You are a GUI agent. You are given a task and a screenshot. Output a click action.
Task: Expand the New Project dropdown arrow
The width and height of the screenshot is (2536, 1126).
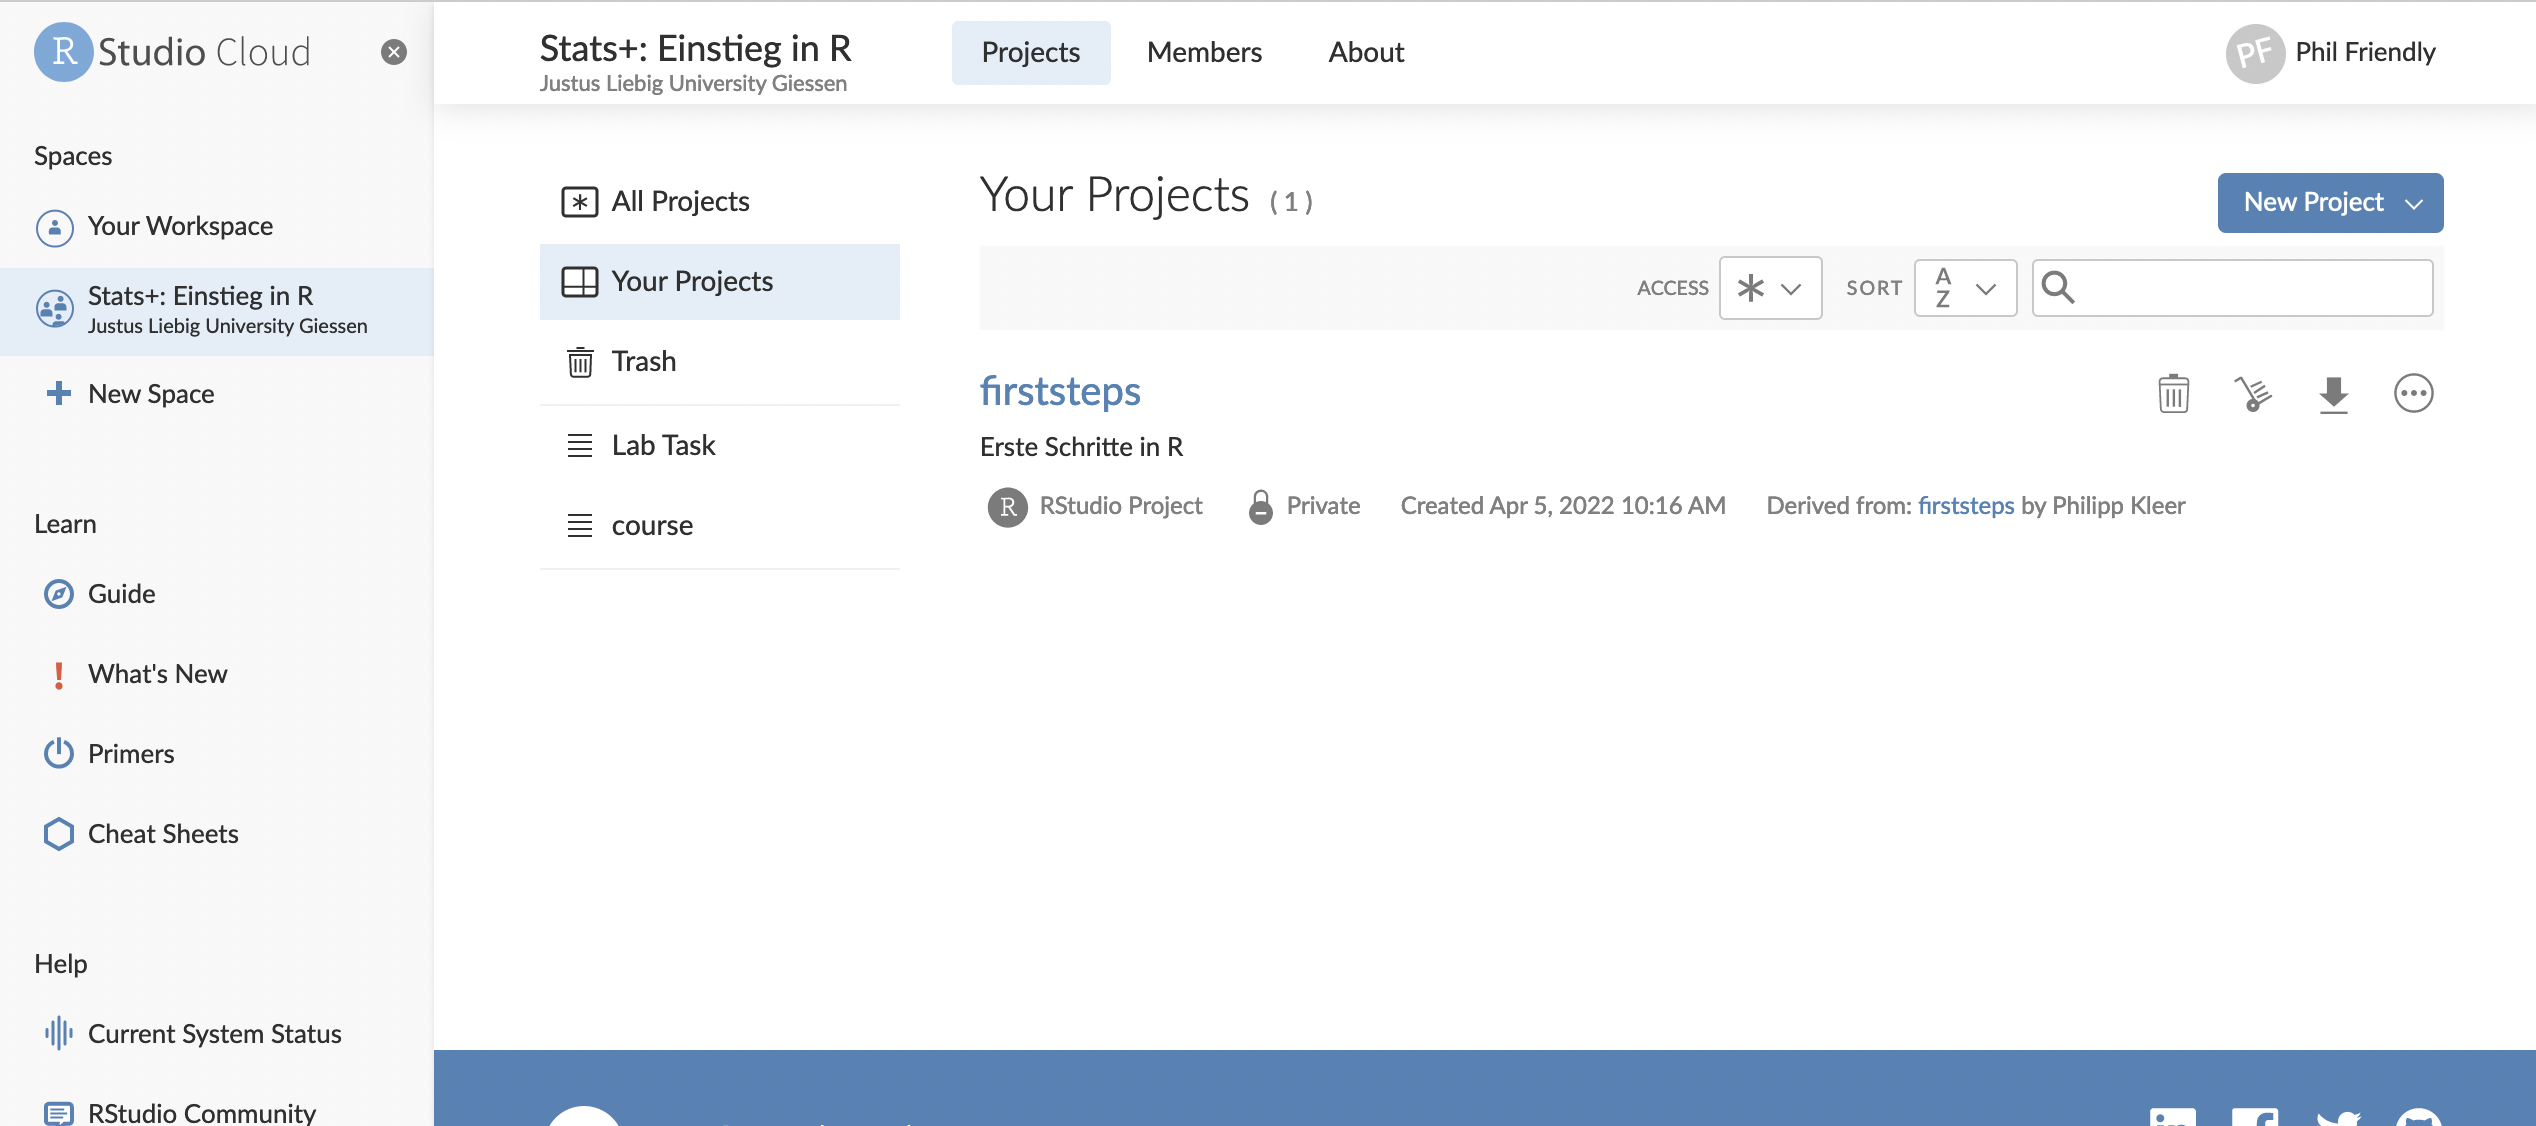[2413, 204]
